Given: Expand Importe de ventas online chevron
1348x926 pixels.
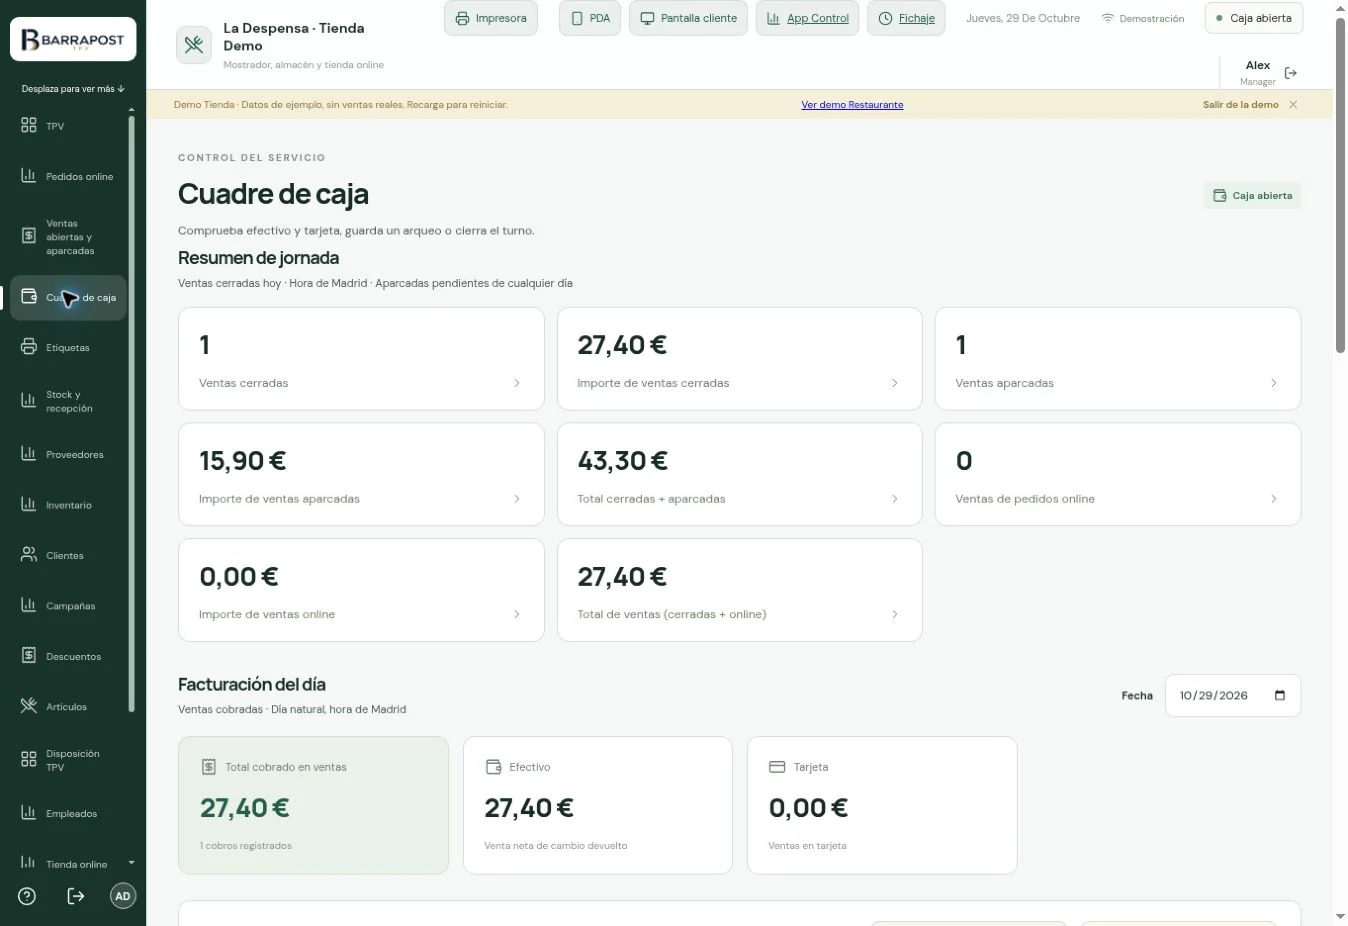Looking at the screenshot, I should pyautogui.click(x=517, y=615).
